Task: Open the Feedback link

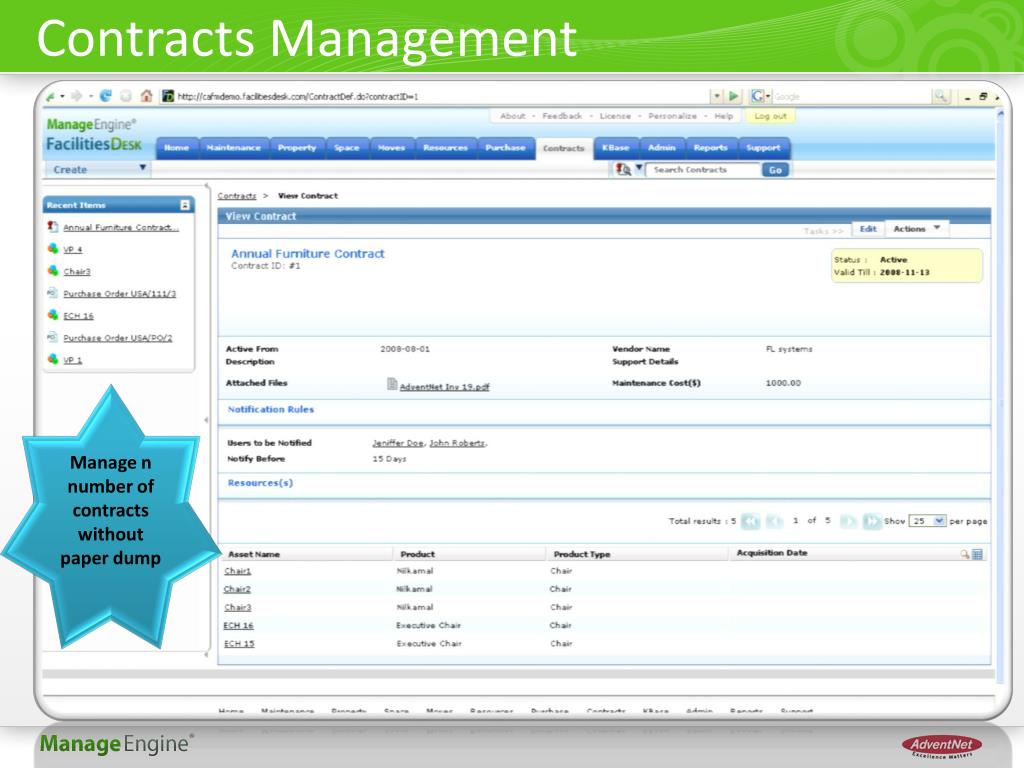Action: (562, 116)
